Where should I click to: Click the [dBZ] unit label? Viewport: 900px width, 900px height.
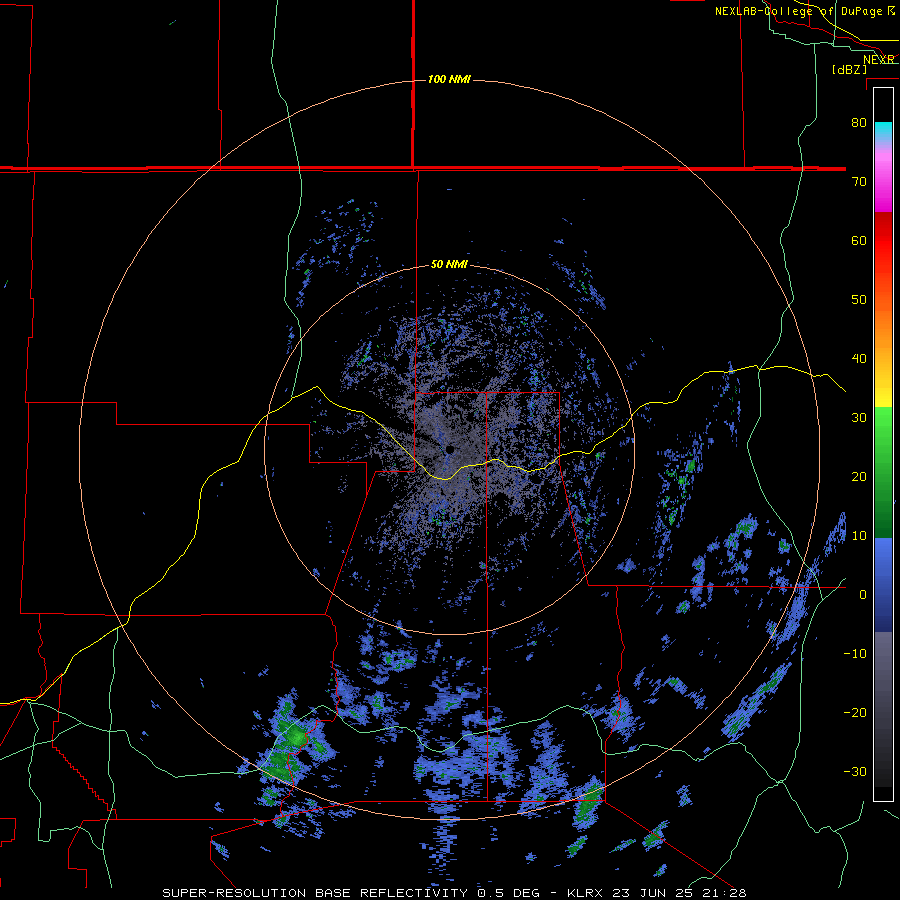click(849, 70)
